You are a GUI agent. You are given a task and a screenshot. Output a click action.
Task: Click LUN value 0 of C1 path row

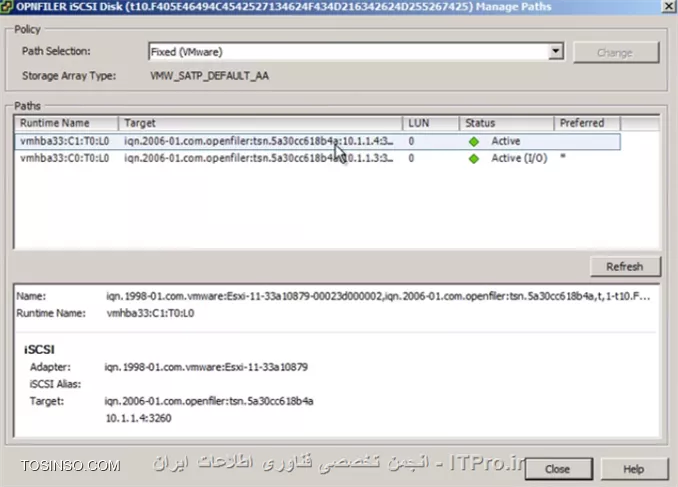point(411,141)
